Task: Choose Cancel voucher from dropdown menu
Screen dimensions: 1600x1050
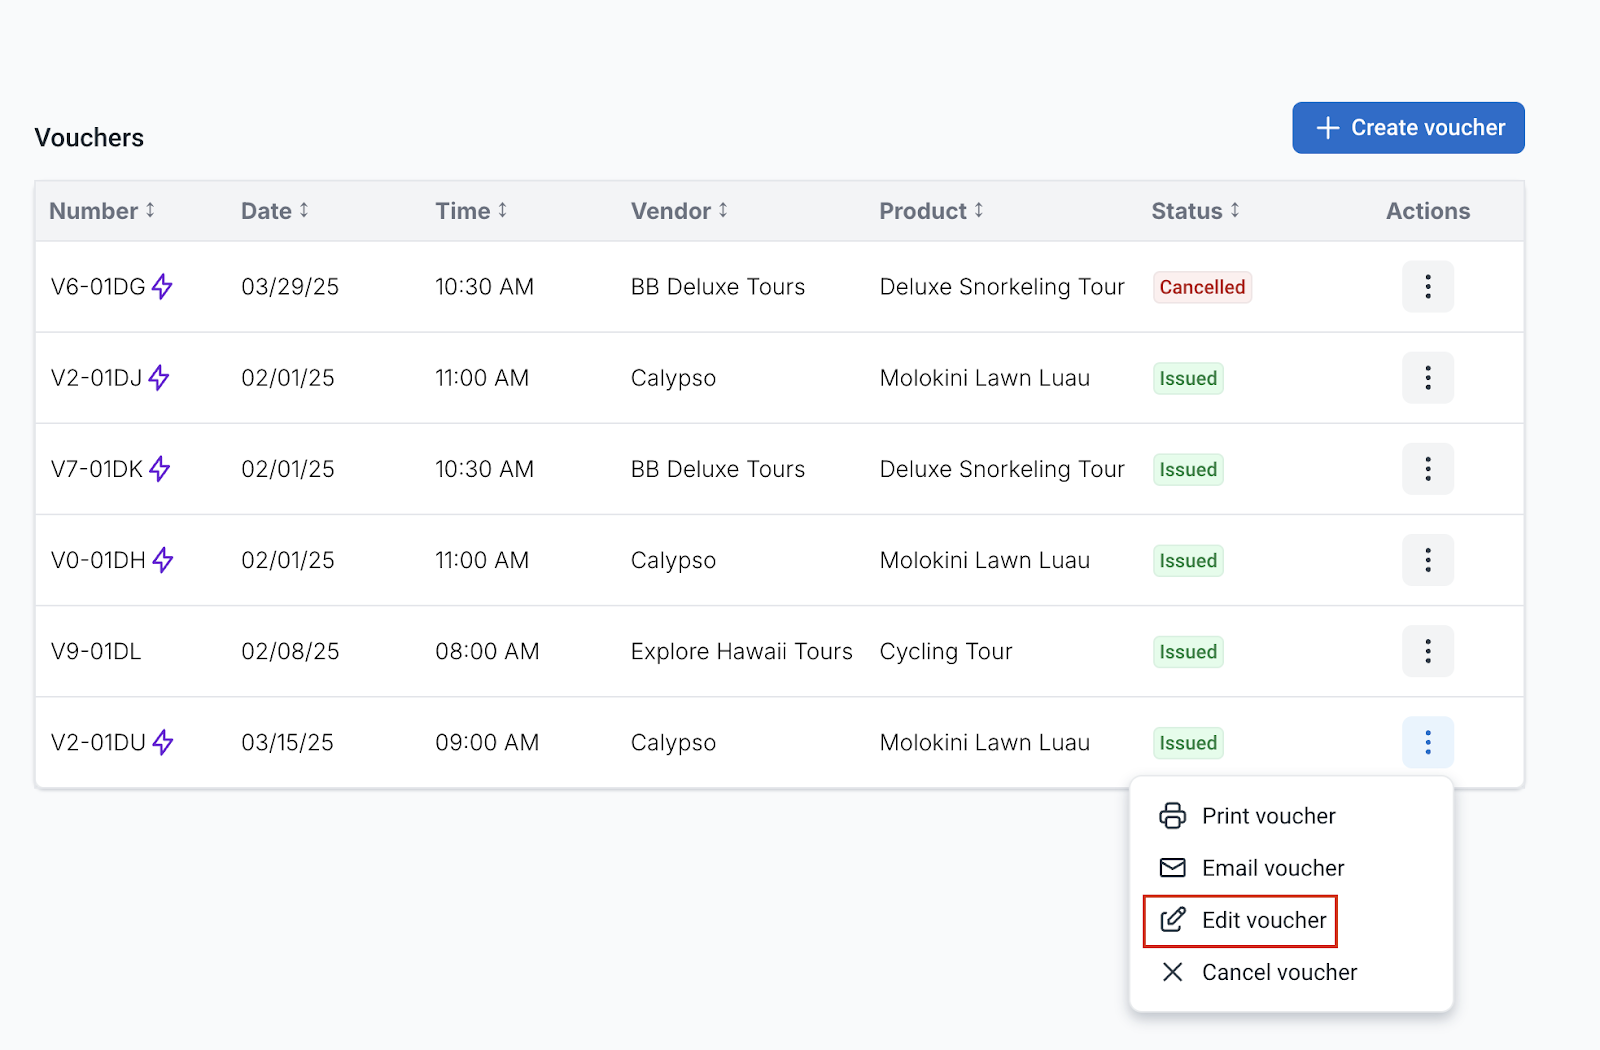Action: 1278,972
